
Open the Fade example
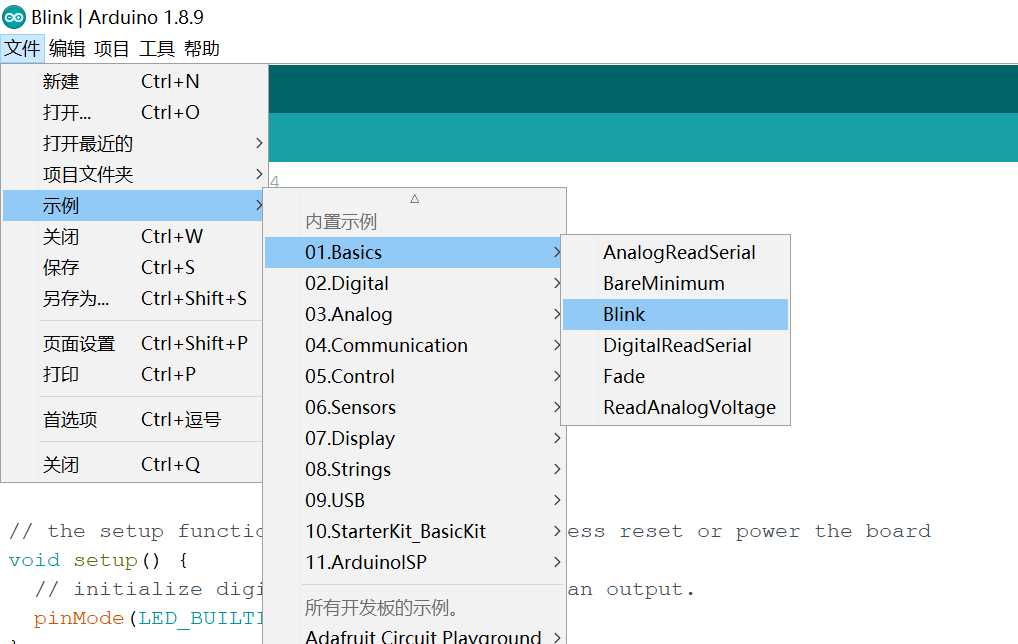click(x=675, y=377)
